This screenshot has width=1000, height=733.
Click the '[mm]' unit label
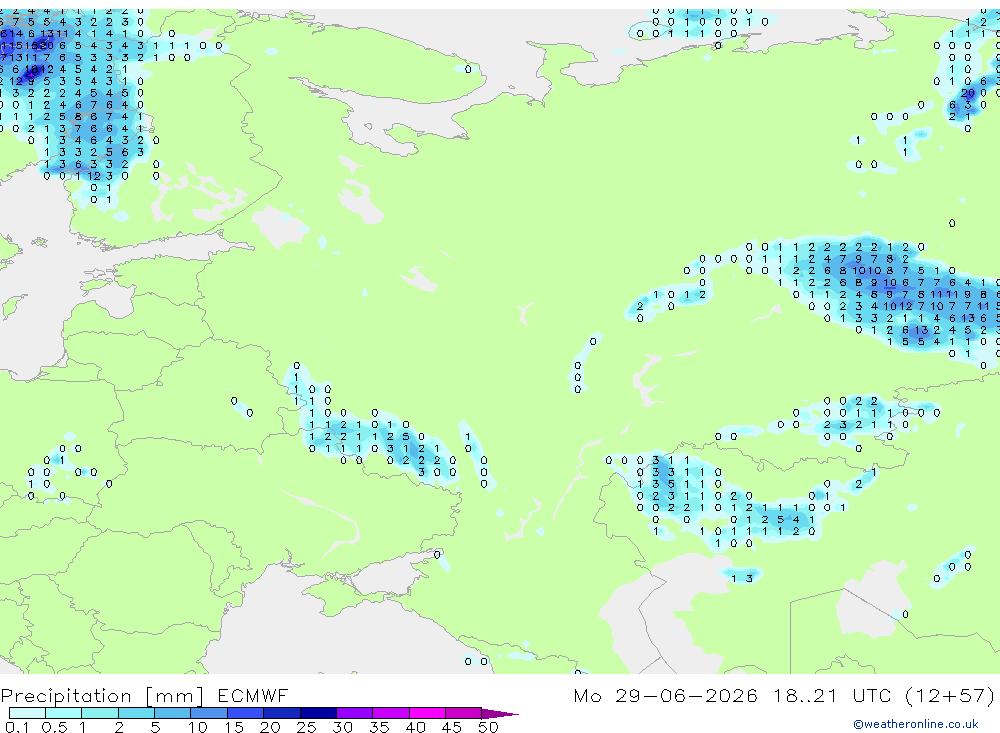(x=175, y=695)
